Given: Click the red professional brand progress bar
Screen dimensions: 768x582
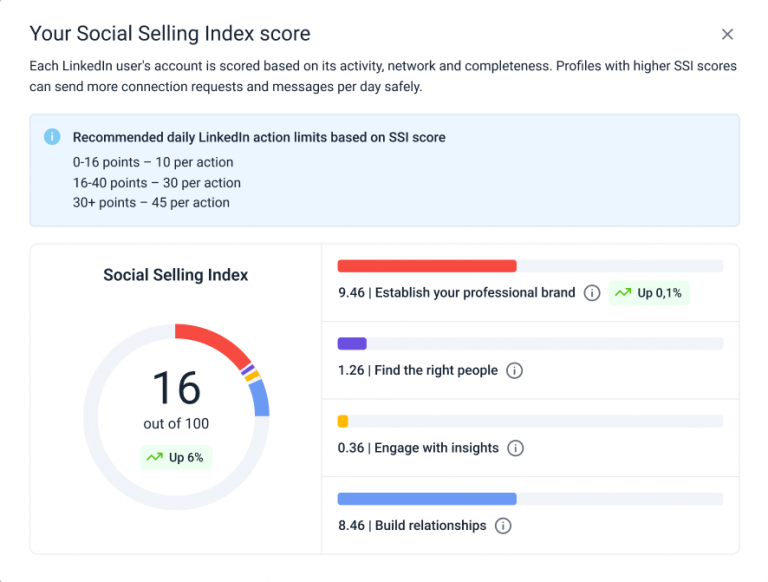Looking at the screenshot, I should 427,266.
